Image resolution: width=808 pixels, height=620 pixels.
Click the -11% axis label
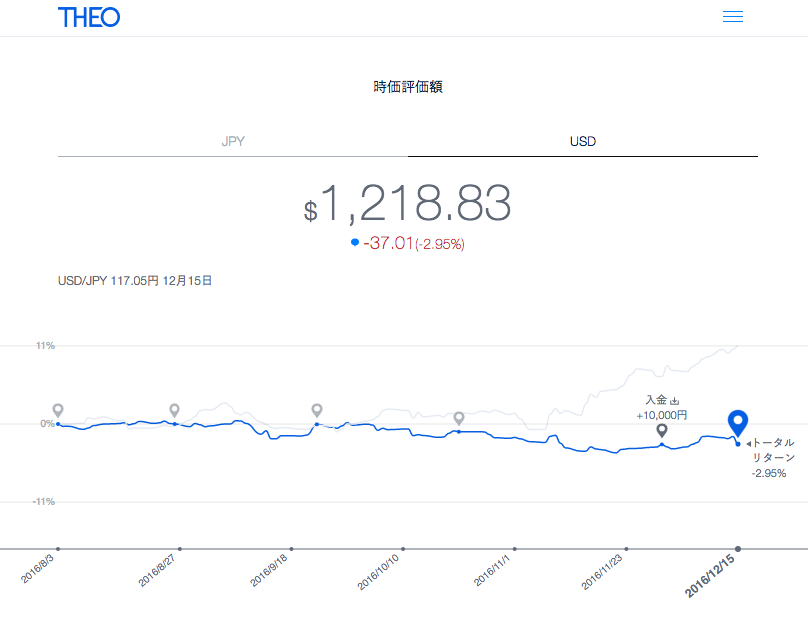44,502
